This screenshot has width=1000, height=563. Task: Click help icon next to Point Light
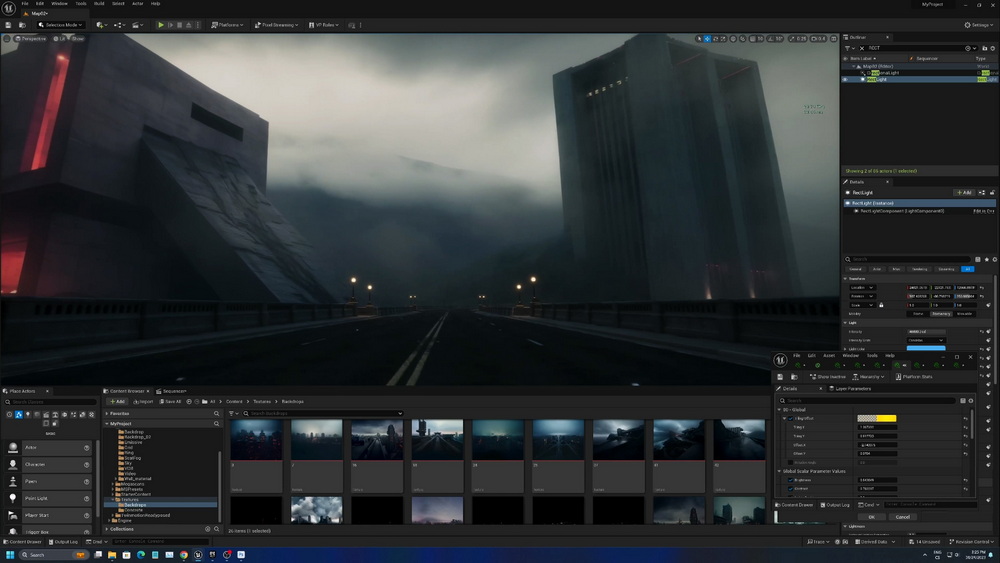87,498
